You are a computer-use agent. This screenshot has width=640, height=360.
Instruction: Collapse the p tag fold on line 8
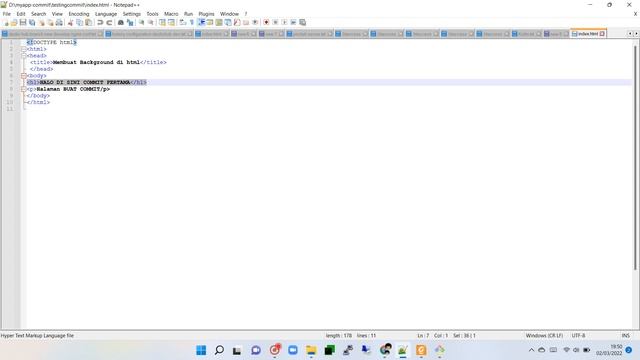point(24,89)
